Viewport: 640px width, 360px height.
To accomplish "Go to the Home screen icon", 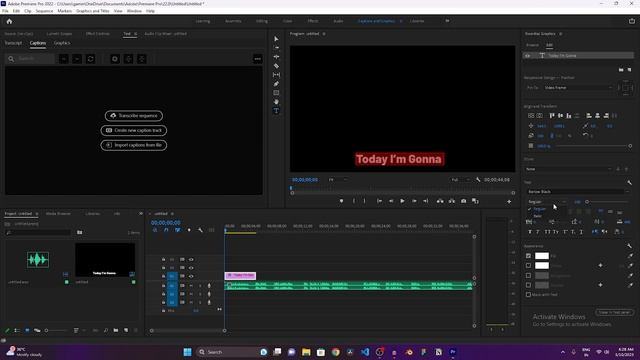I will pos(9,21).
